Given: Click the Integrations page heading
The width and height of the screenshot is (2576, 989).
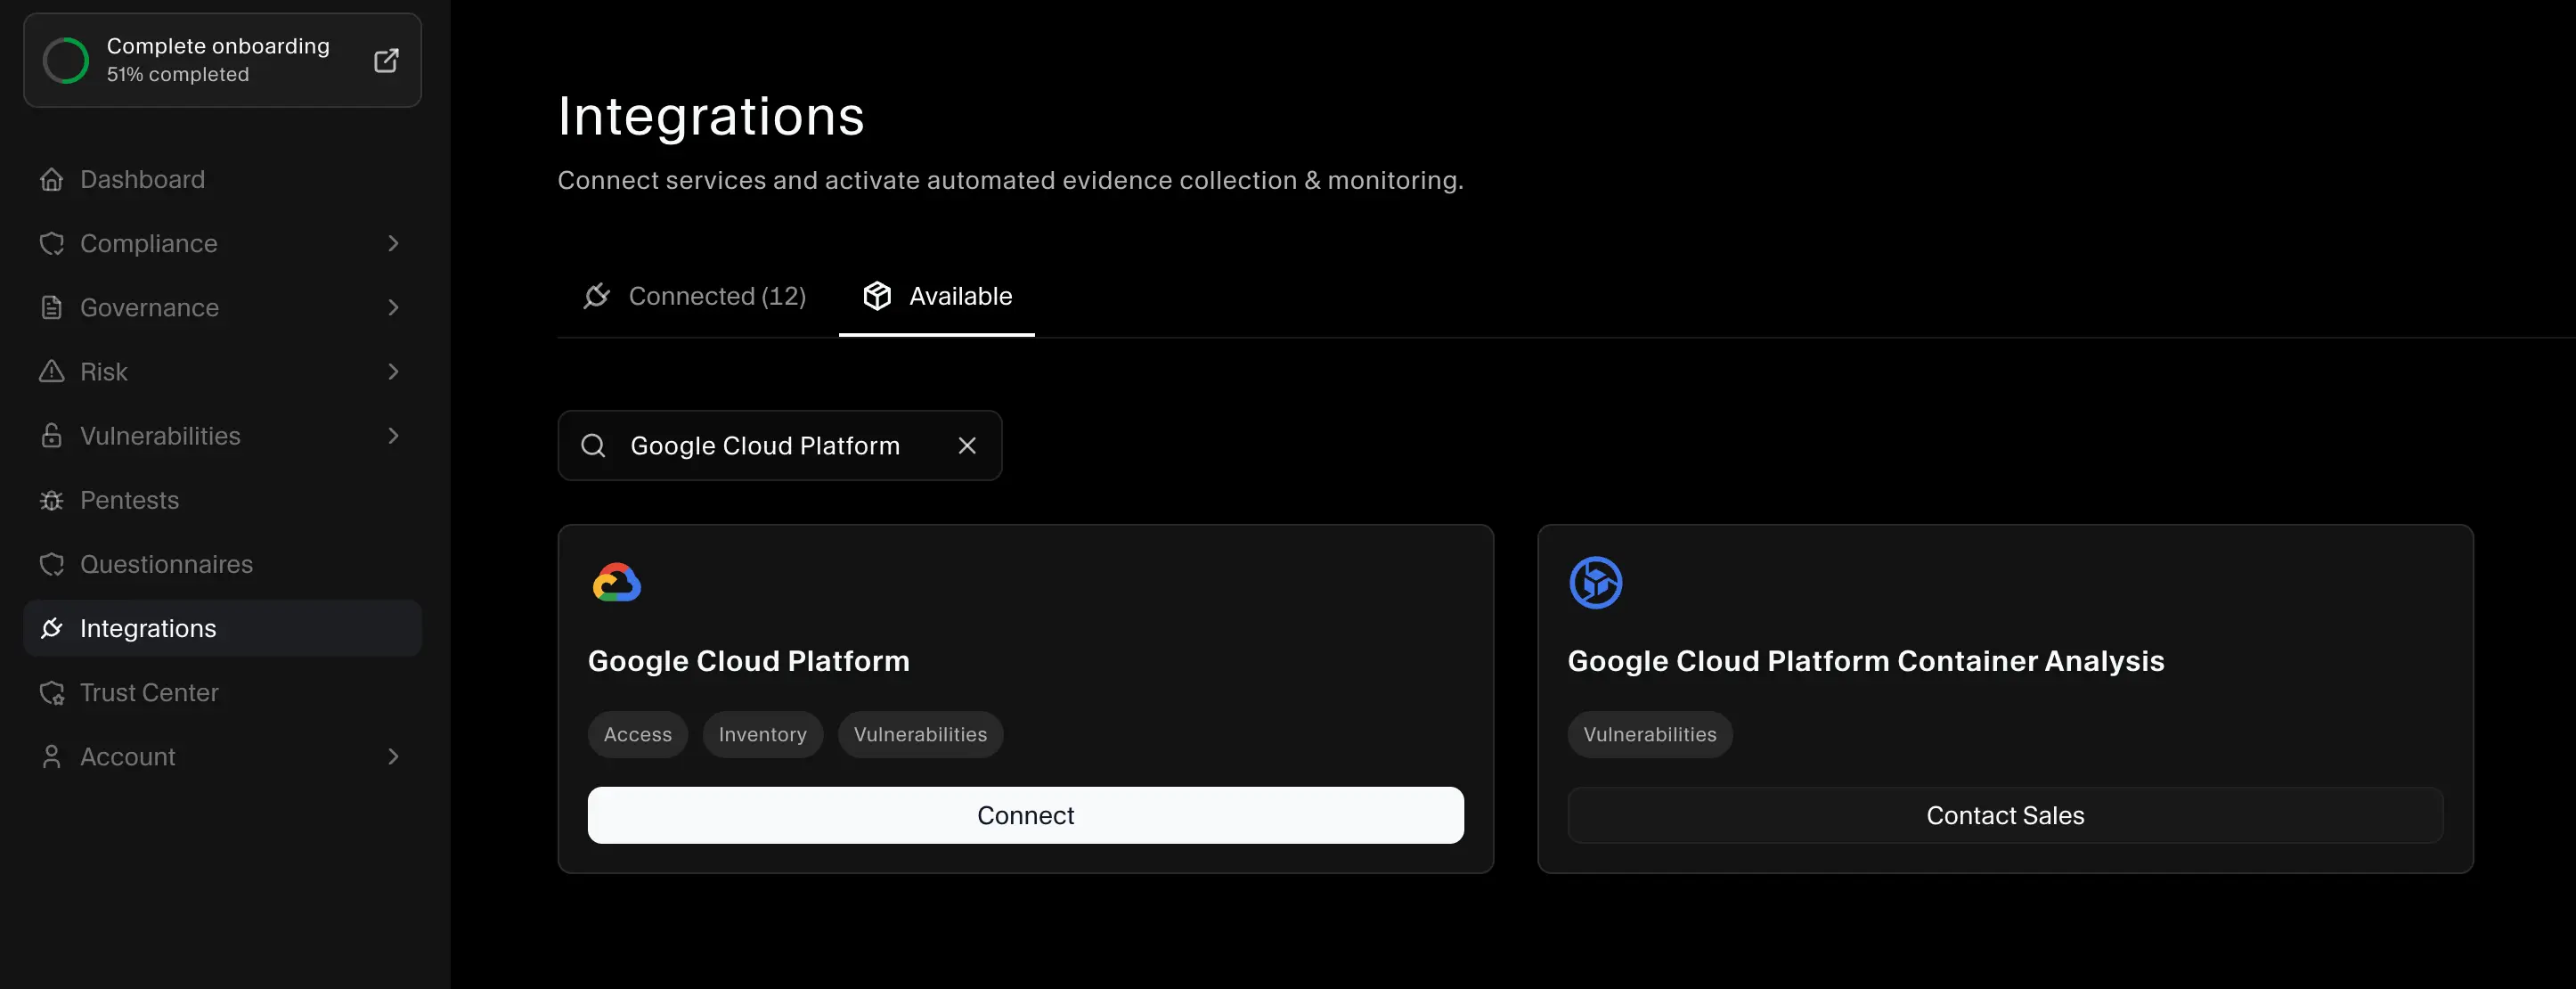Looking at the screenshot, I should coord(711,116).
